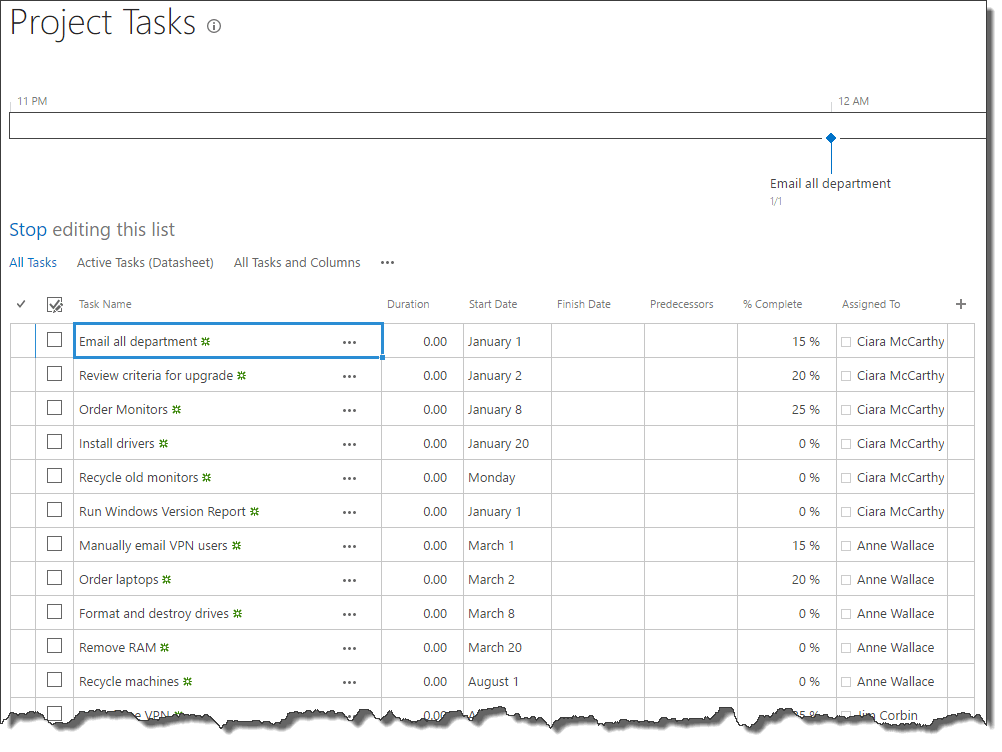Viewport: 1002px width, 752px height.
Task: Click the completed checkmark column header icon
Action: (x=21, y=304)
